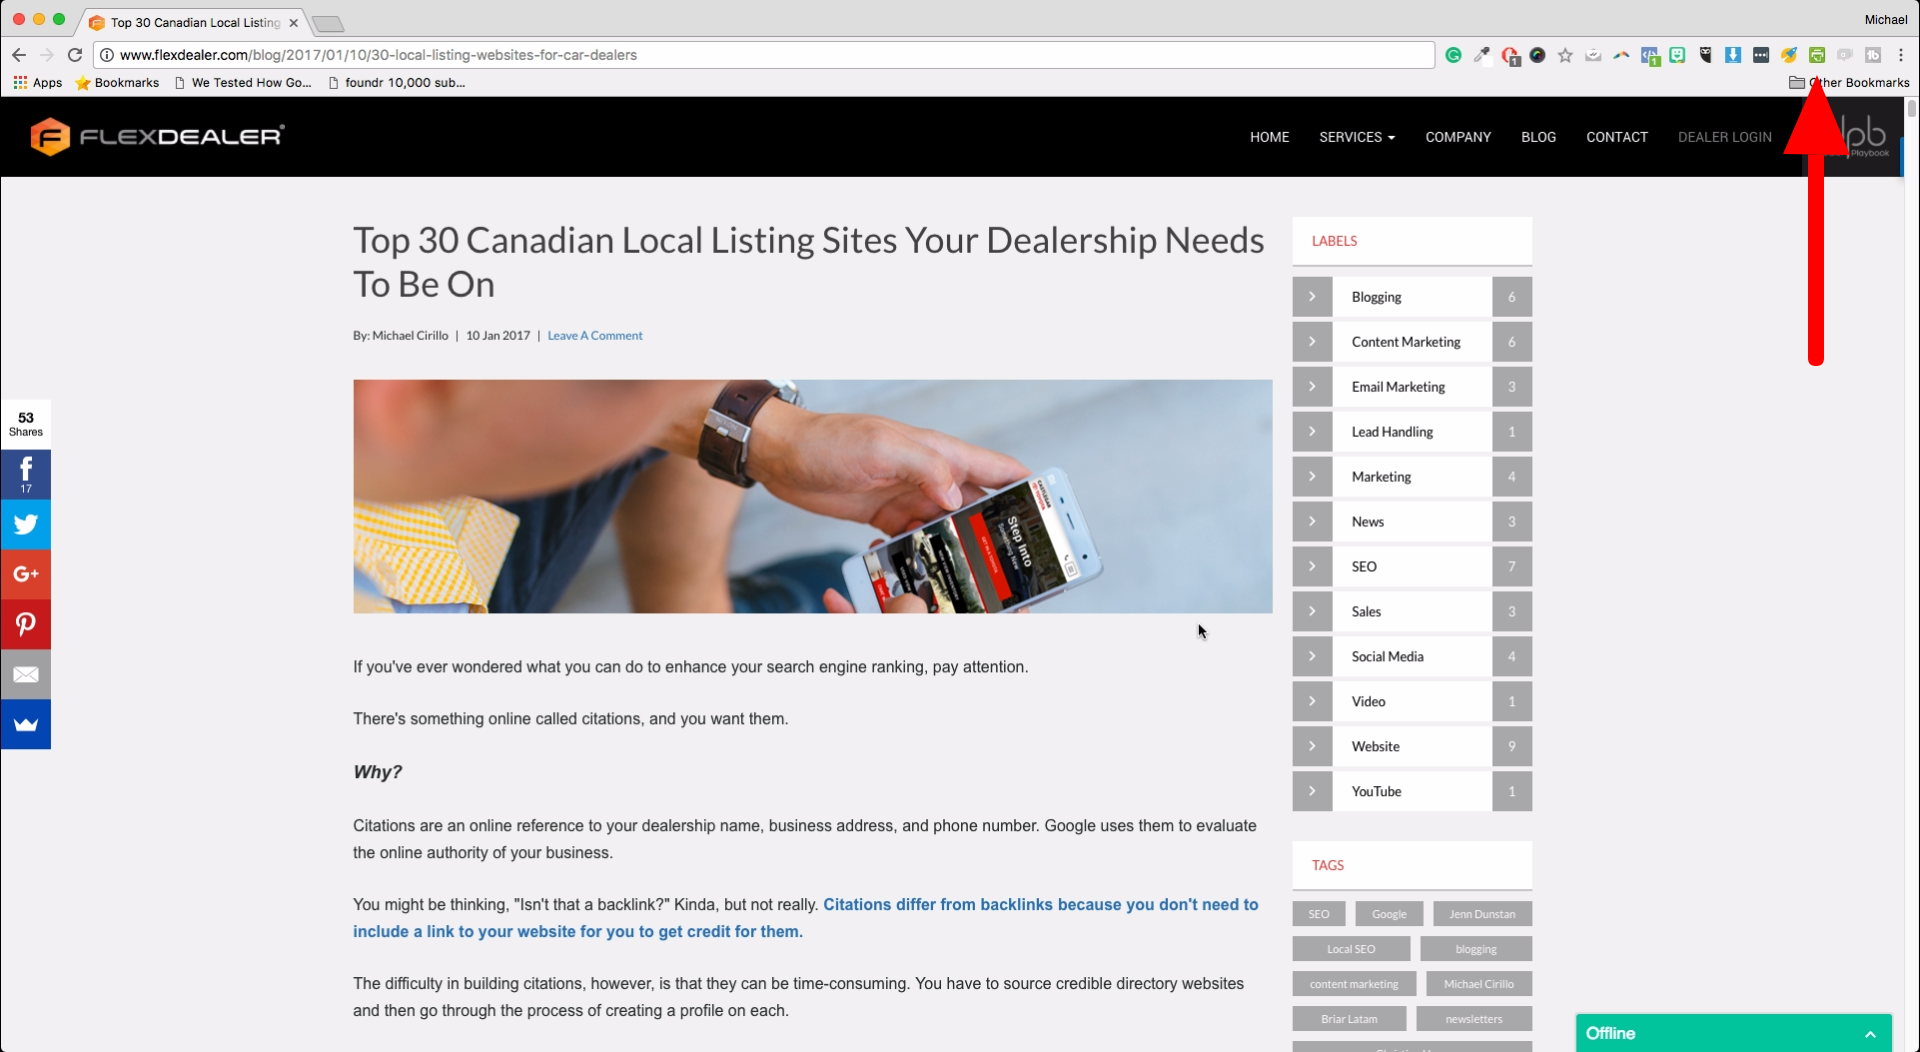Share article on Facebook sidebar icon
This screenshot has width=1920, height=1052.
pos(26,473)
